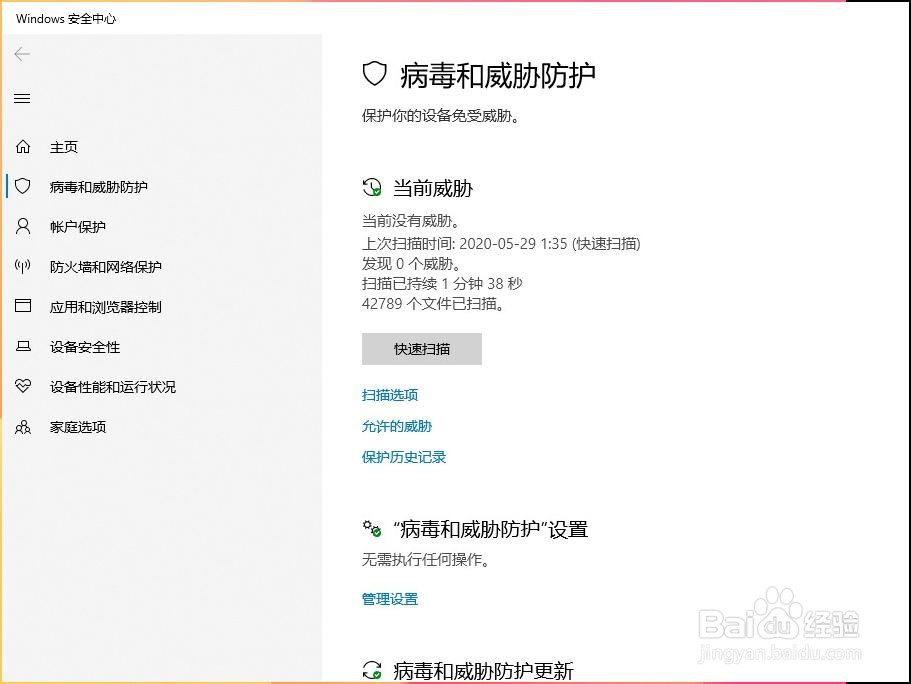Click the family options people icon
Viewport: 911px width, 684px height.
point(23,427)
